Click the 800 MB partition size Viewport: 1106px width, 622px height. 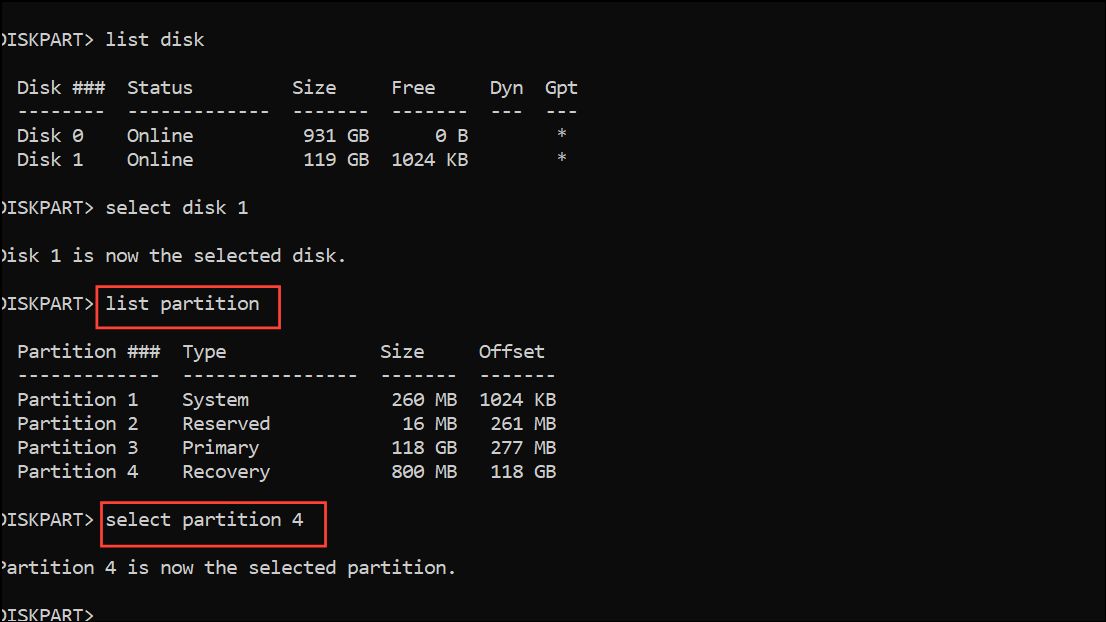[x=424, y=471]
